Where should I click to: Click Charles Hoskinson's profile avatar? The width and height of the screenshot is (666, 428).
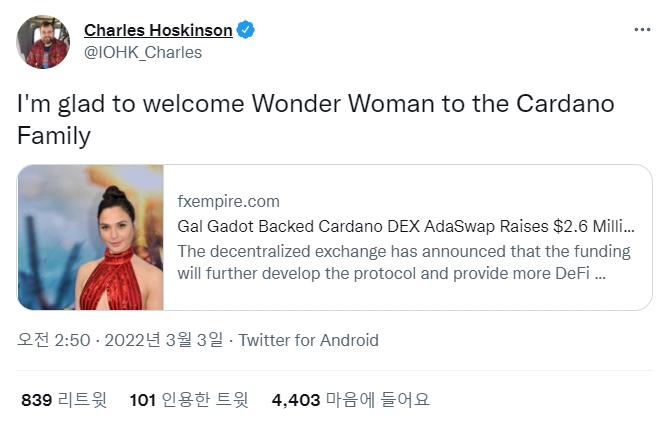(42, 41)
